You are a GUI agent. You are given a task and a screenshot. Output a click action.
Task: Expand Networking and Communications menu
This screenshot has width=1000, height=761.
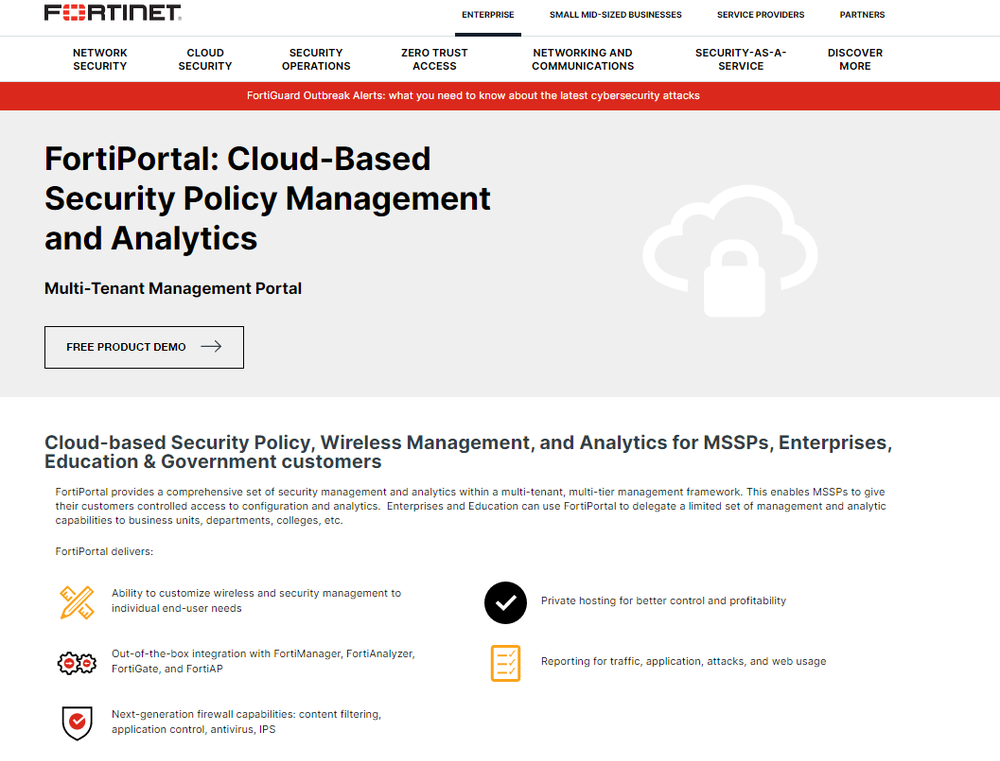(x=582, y=59)
